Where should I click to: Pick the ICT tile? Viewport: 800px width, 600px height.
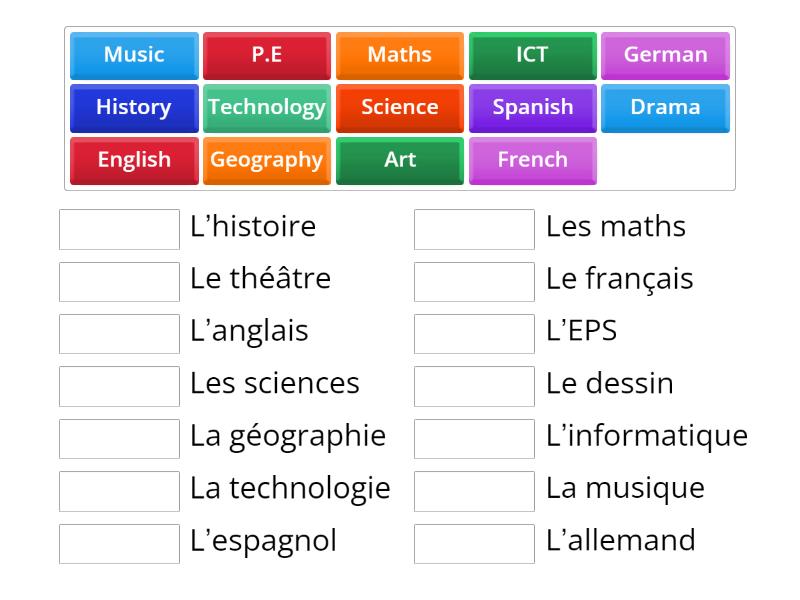[x=532, y=56]
